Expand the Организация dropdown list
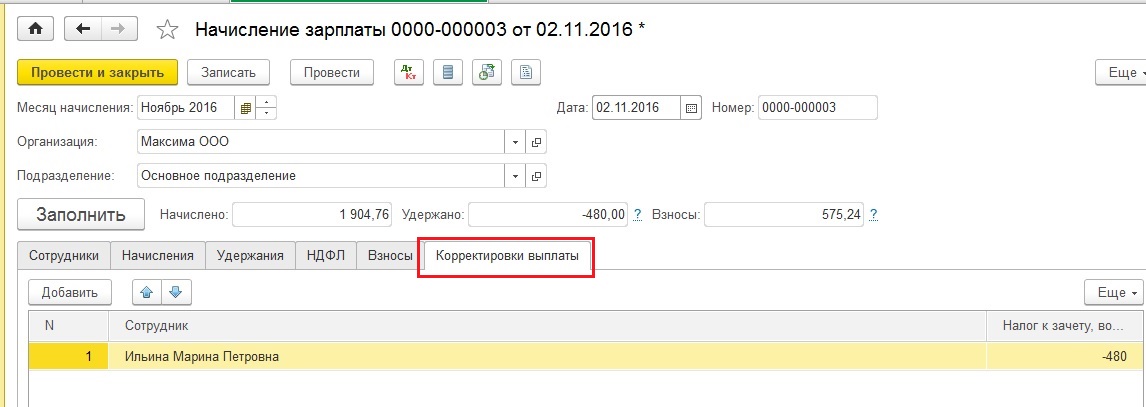The width and height of the screenshot is (1146, 407). click(x=515, y=142)
